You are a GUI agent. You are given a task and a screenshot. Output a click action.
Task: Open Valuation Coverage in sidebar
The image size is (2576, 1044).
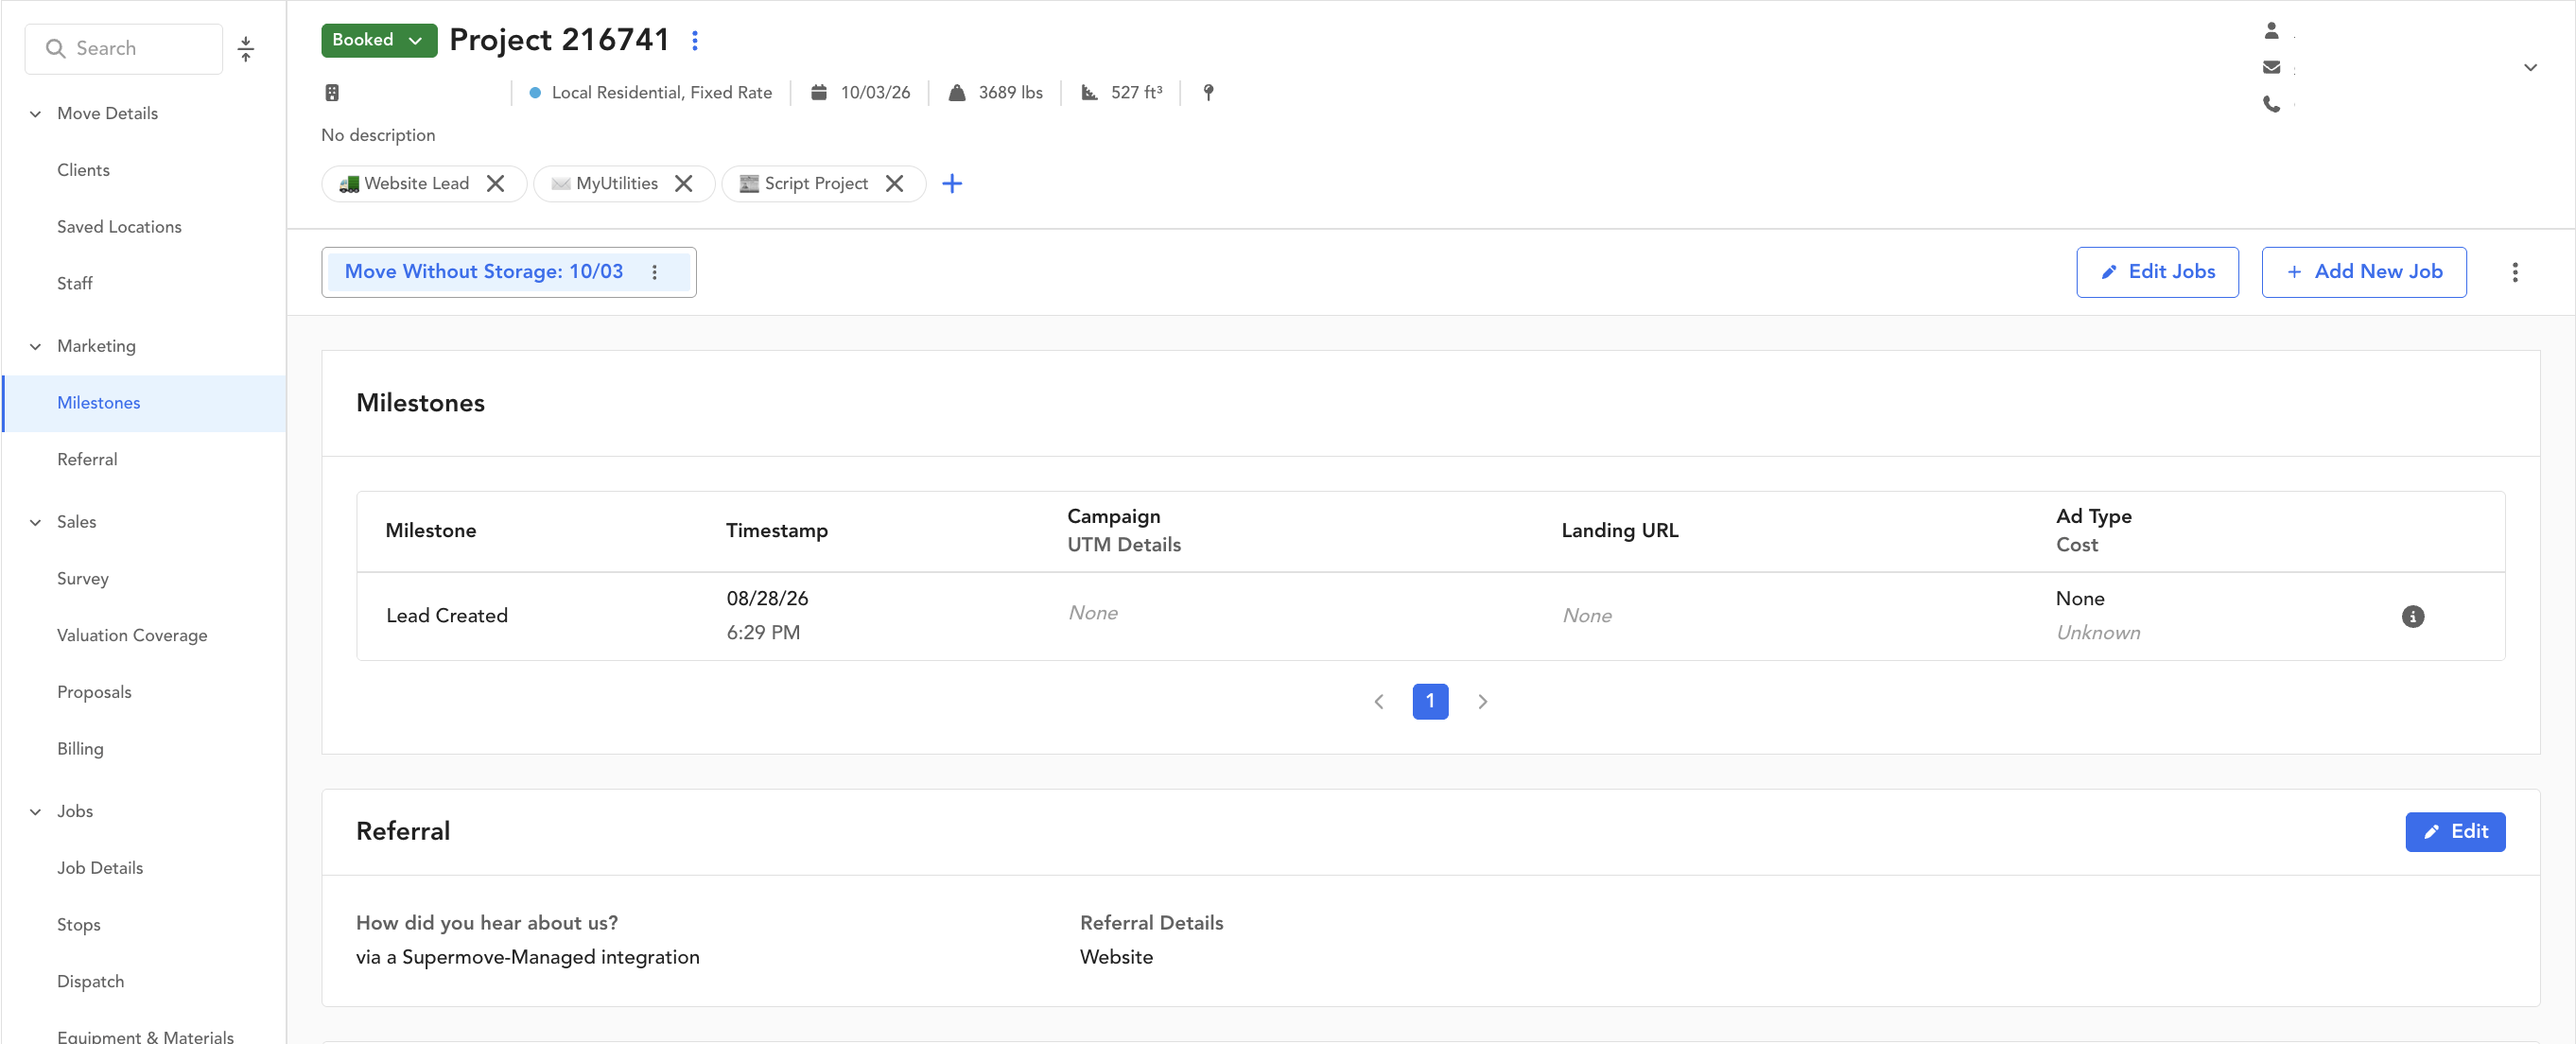[132, 635]
